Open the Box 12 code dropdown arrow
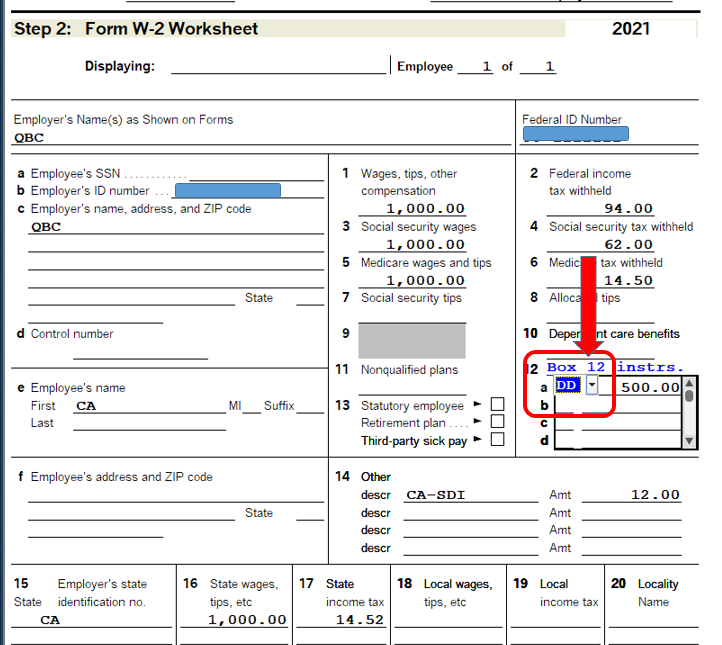The height and width of the screenshot is (645, 722). (592, 385)
